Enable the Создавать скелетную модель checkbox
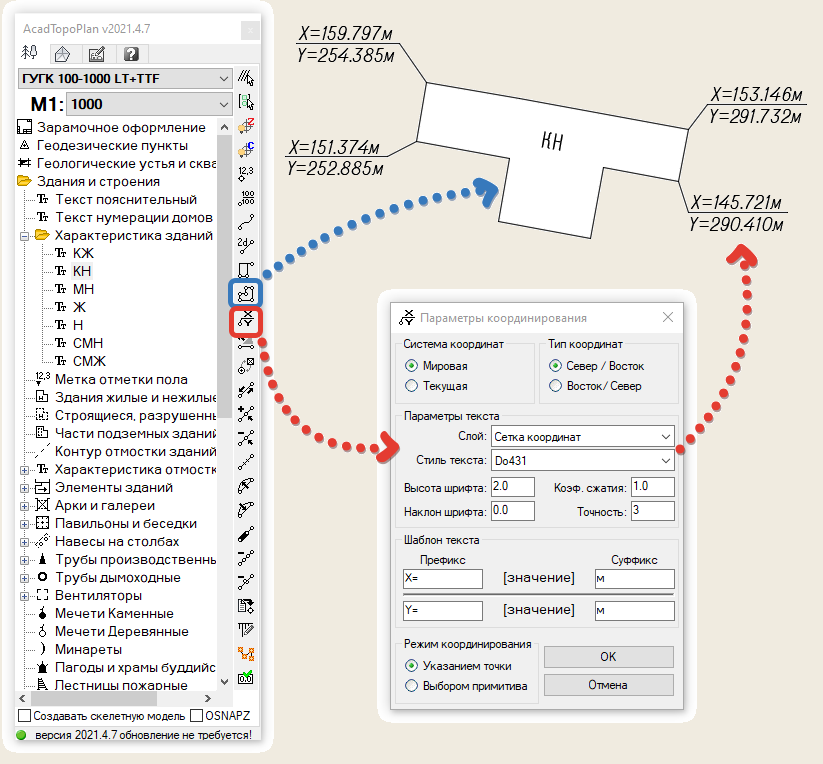This screenshot has height=764, width=823. [x=25, y=716]
